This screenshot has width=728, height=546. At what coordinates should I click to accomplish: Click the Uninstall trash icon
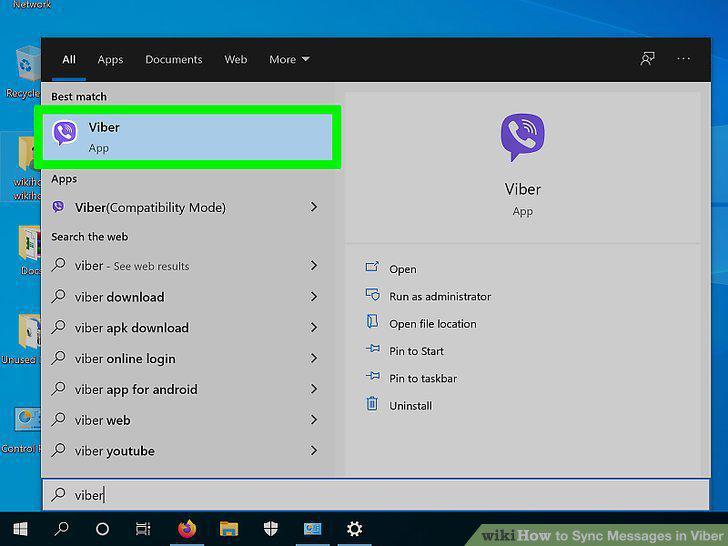pyautogui.click(x=372, y=403)
